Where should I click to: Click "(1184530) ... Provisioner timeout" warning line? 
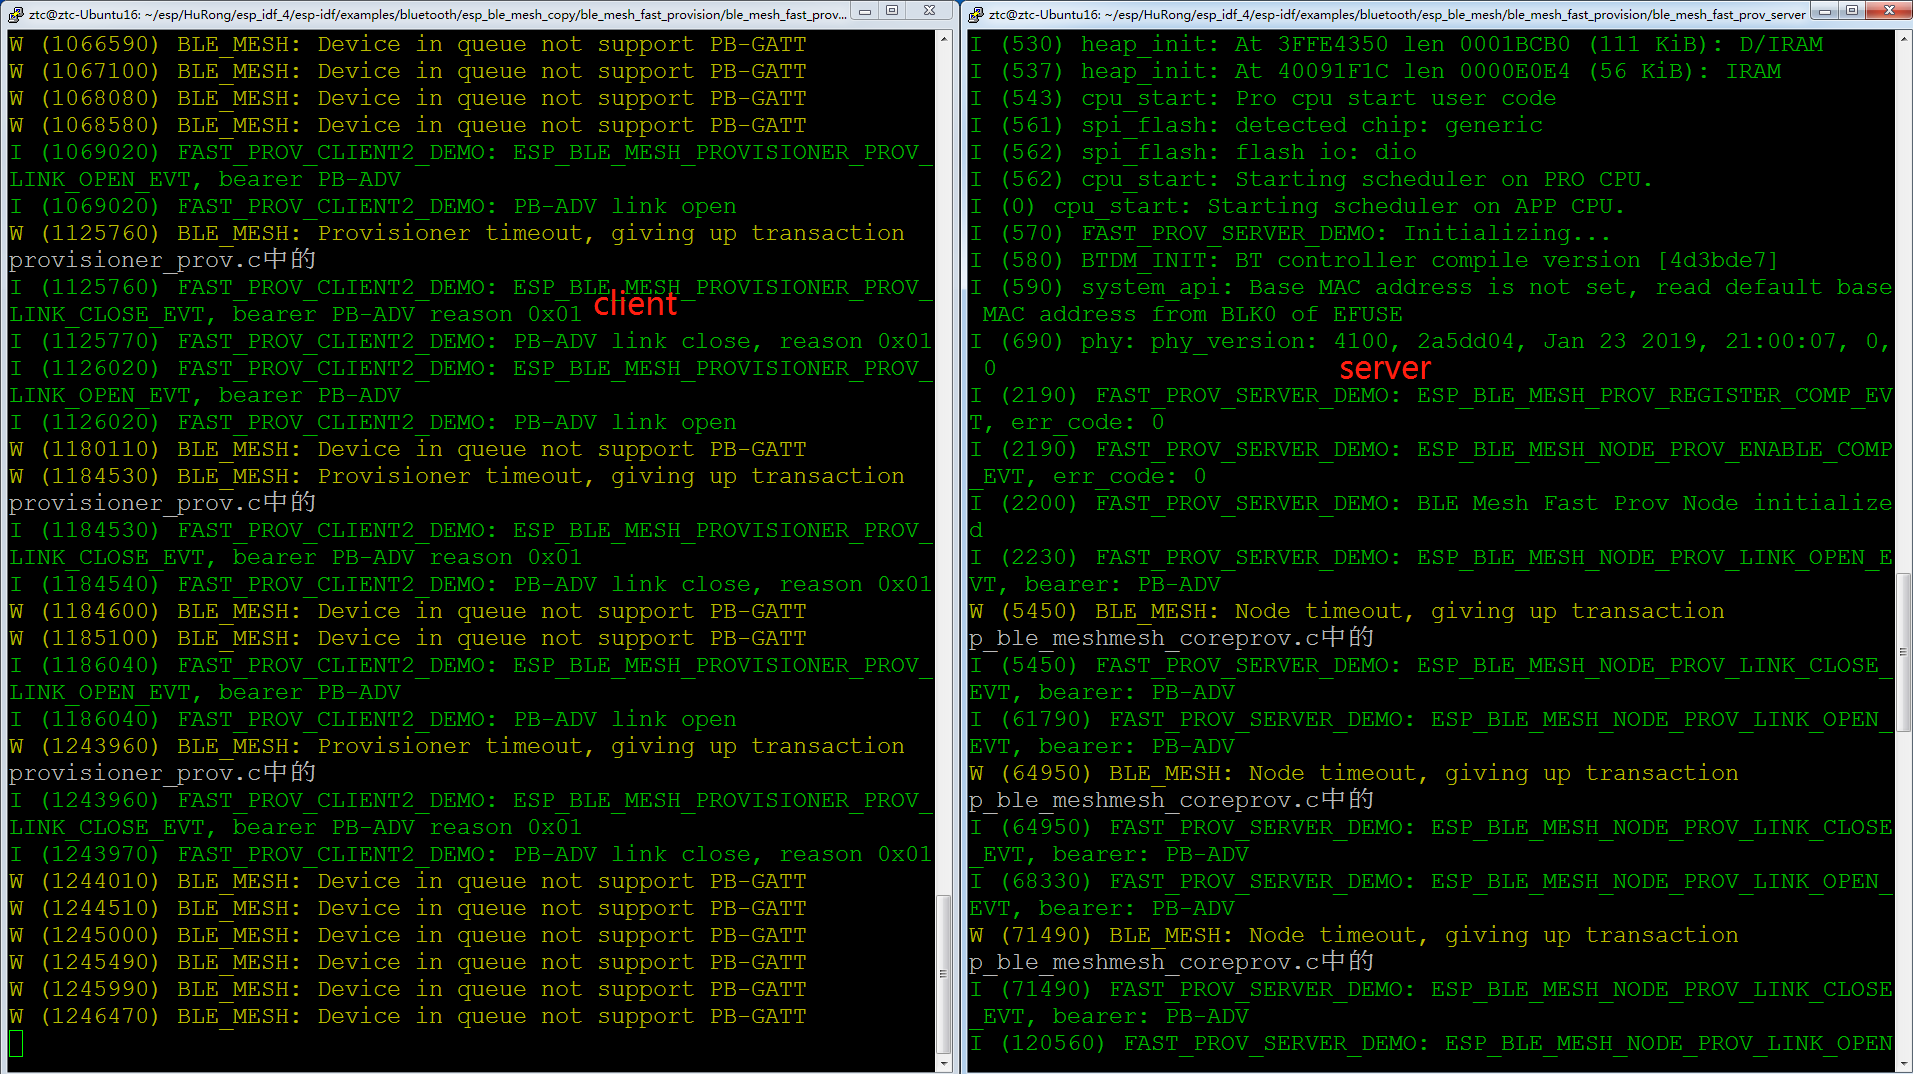coord(457,477)
